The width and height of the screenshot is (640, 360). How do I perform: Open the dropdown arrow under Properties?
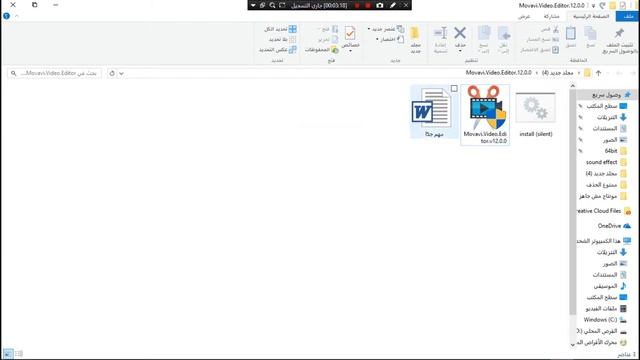(350, 51)
